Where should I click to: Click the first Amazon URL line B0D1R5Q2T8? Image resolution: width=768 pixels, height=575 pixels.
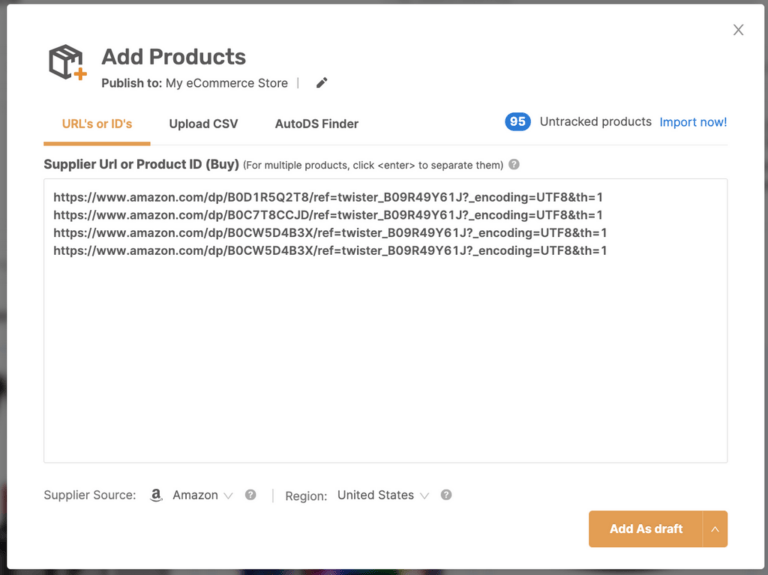[328, 197]
